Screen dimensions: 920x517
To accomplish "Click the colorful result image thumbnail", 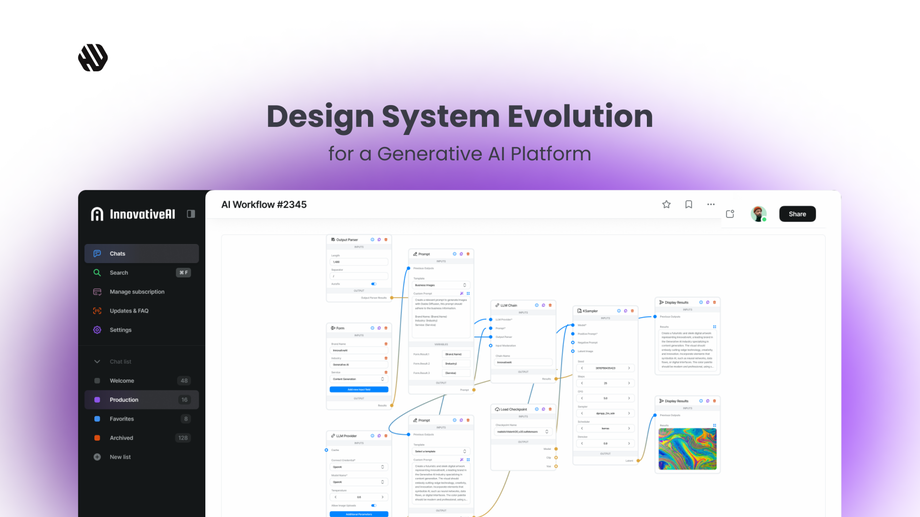I will click(687, 449).
